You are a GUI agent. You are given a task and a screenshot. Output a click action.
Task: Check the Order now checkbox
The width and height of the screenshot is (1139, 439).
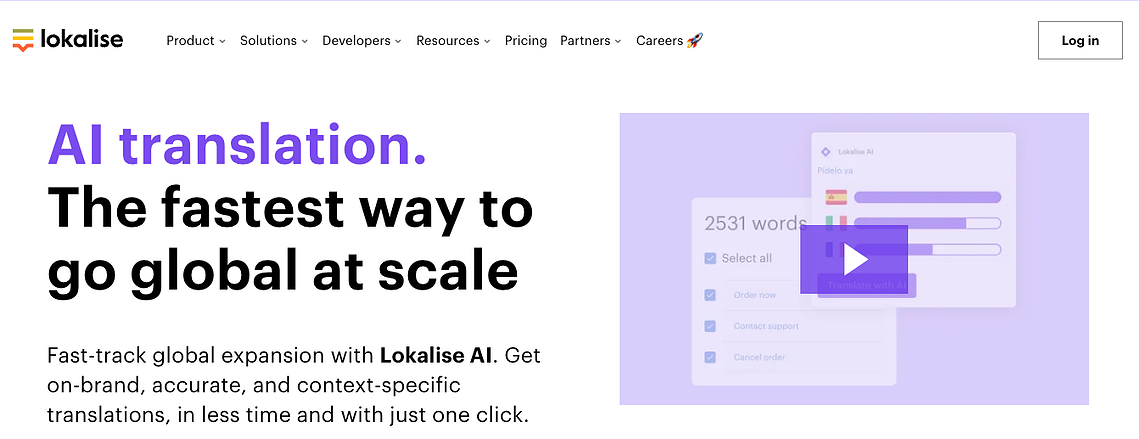click(710, 295)
